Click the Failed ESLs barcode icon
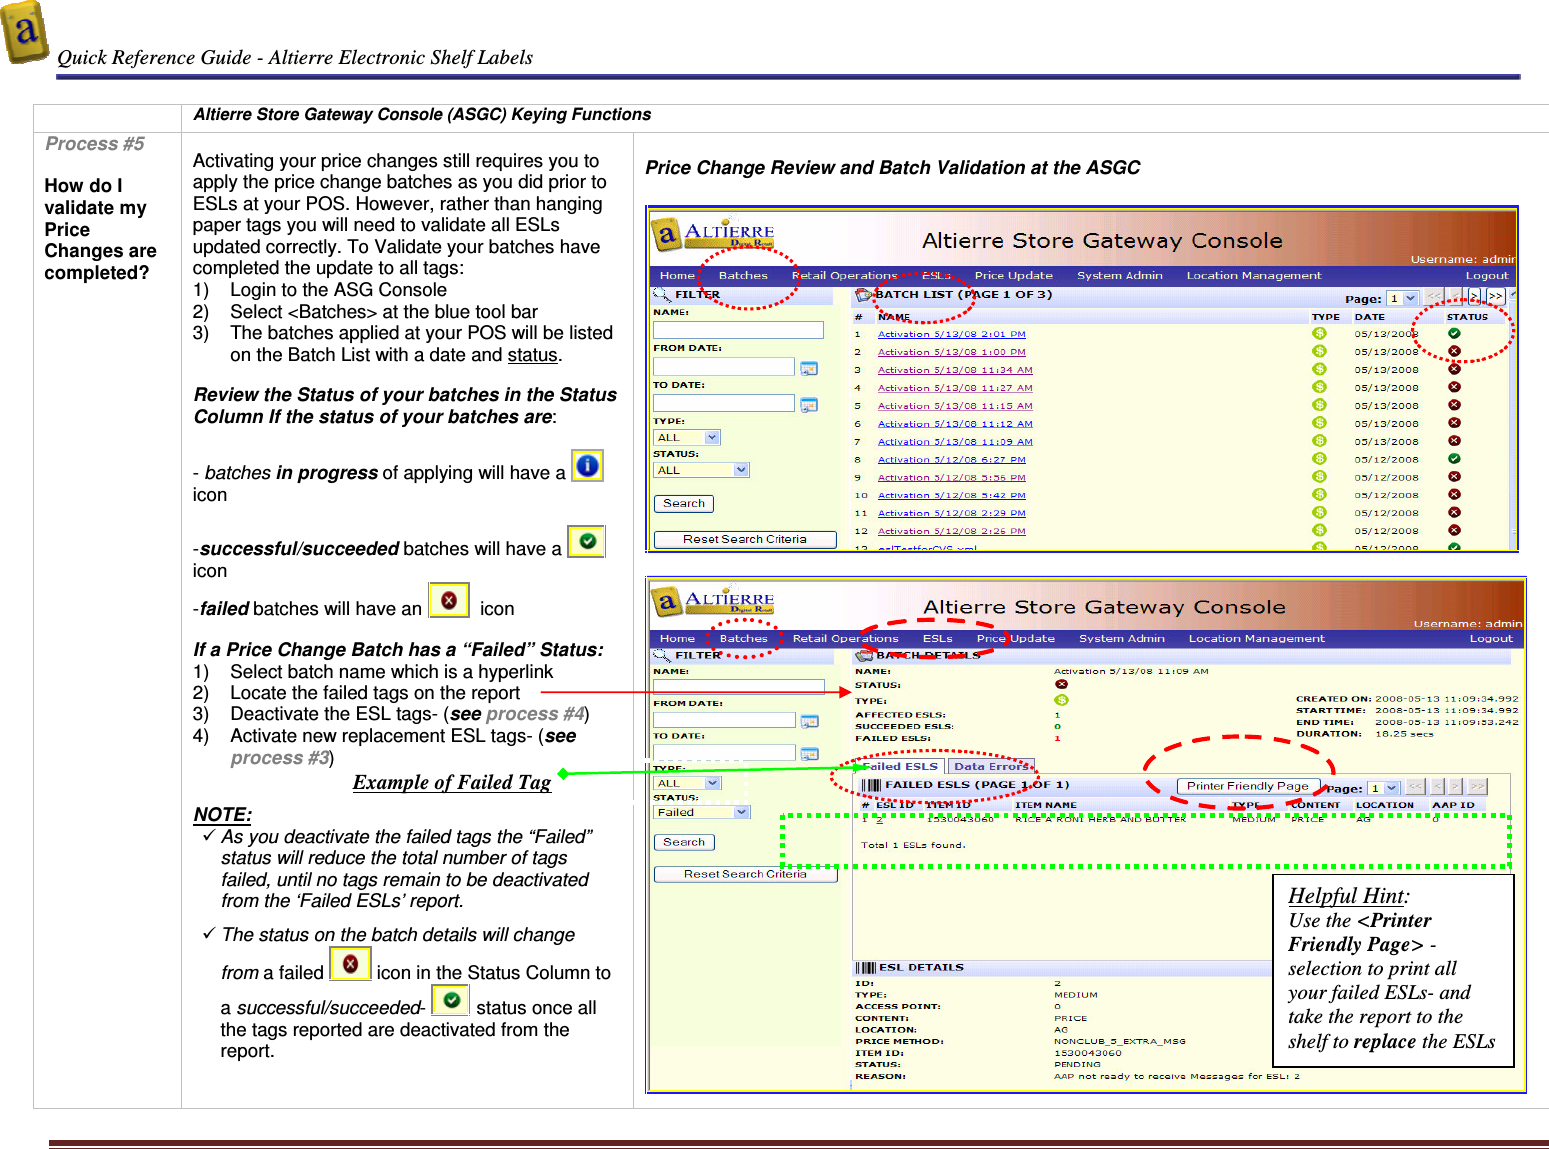Screen dimensions: 1549x1149 pyautogui.click(x=872, y=784)
